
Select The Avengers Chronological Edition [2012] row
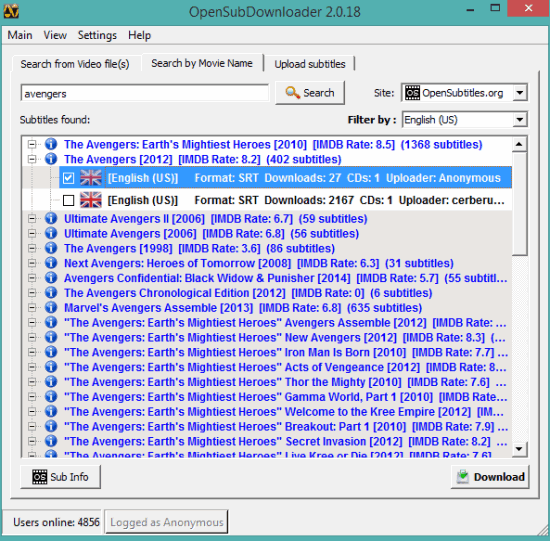[x=248, y=293]
